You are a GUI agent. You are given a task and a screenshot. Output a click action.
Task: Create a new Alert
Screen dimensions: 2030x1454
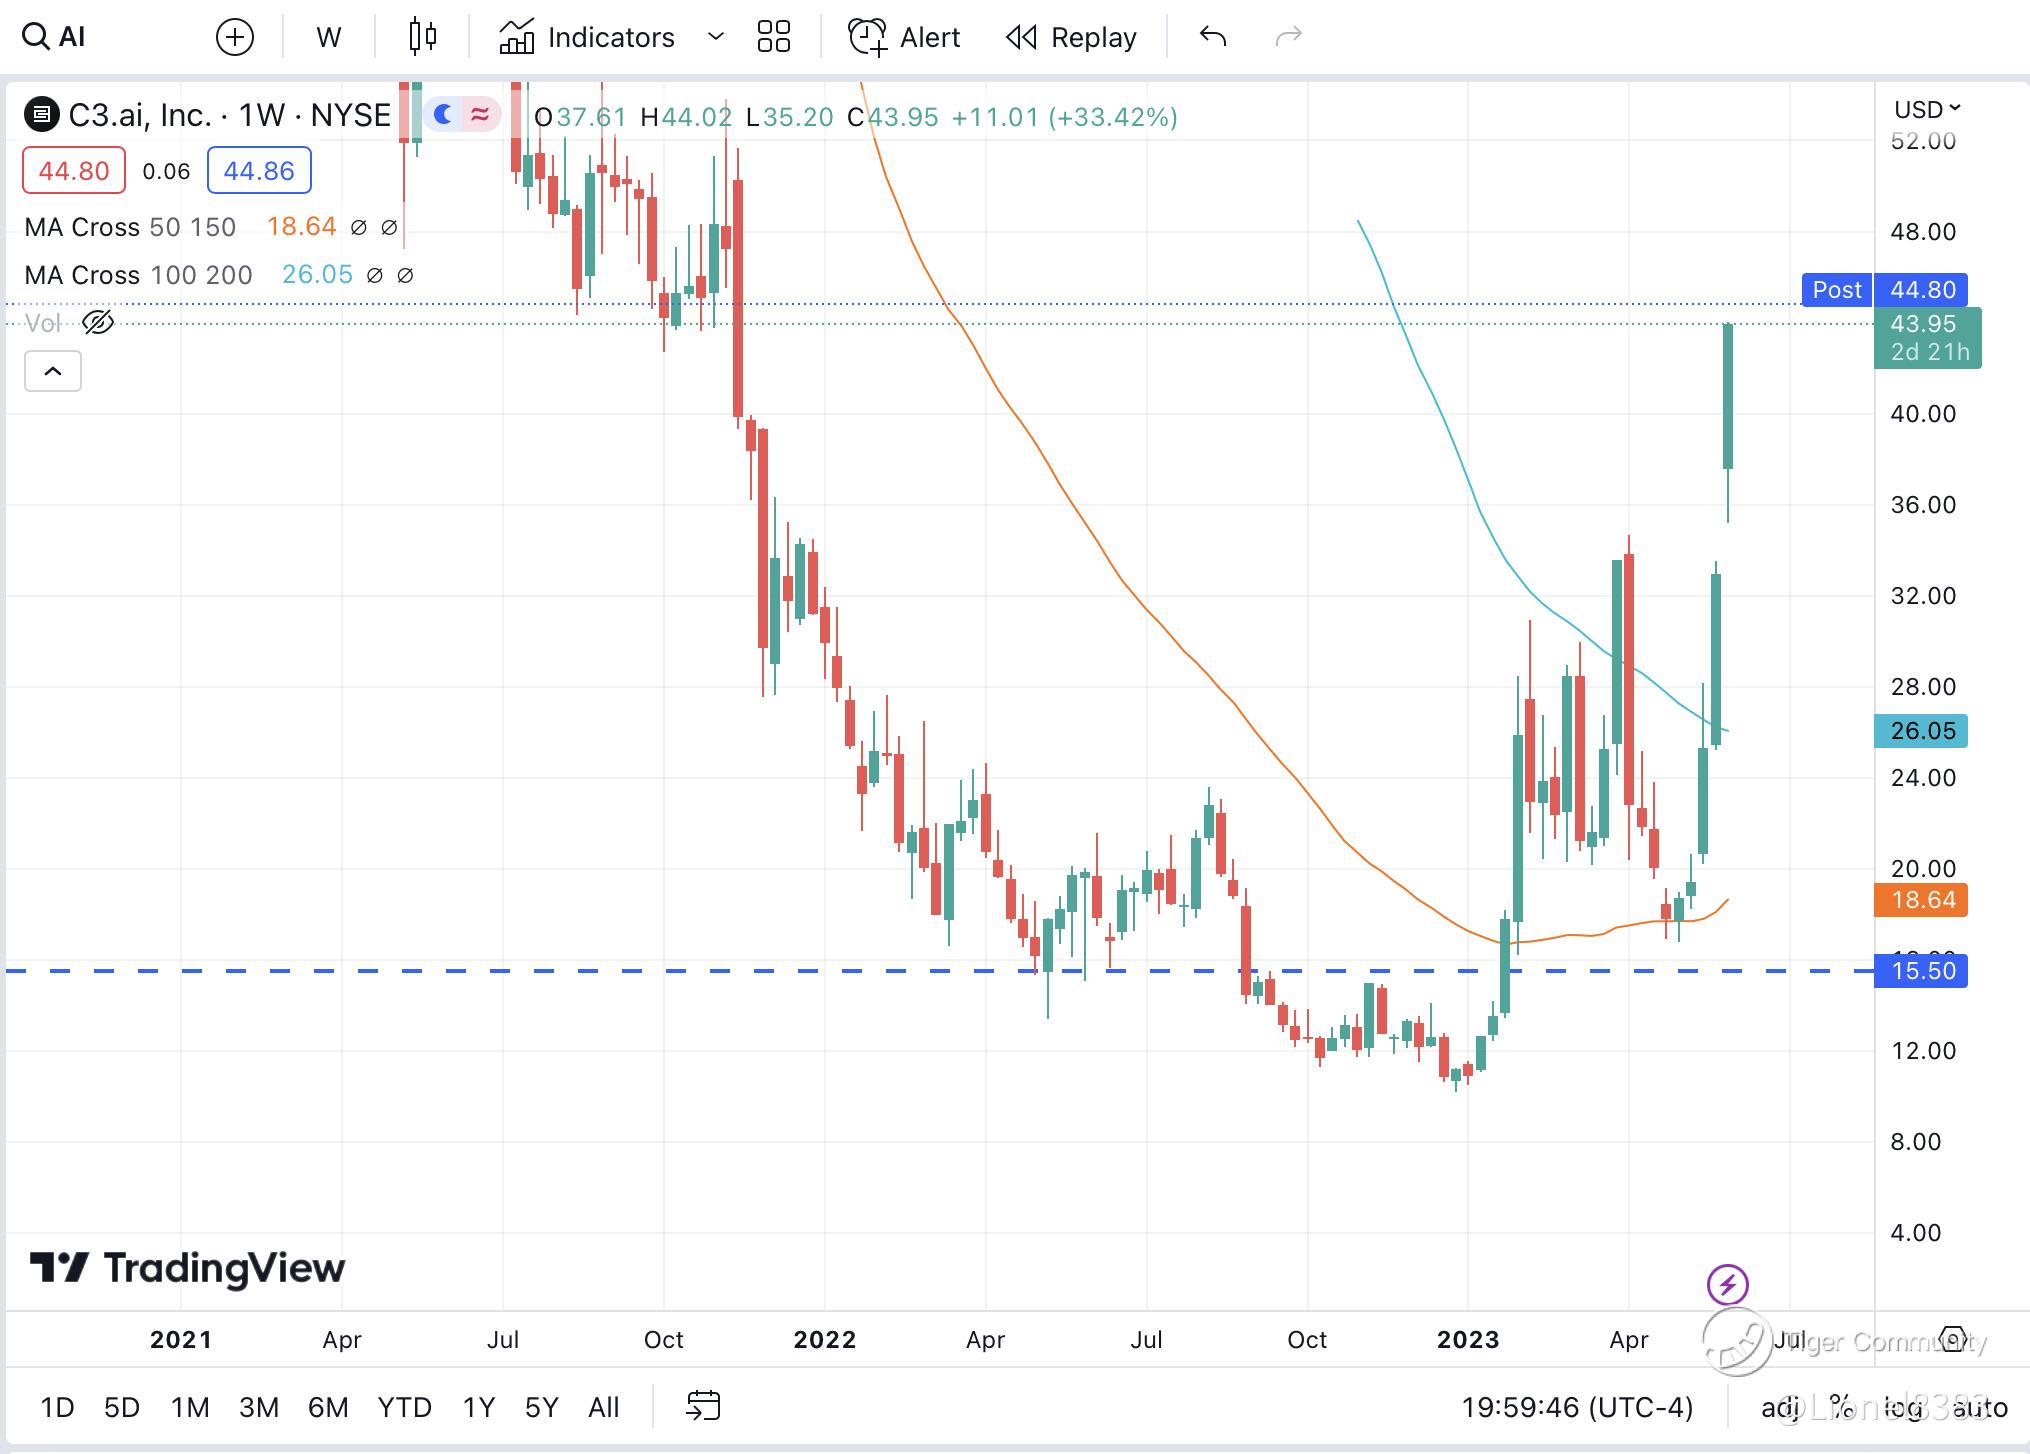(x=904, y=38)
